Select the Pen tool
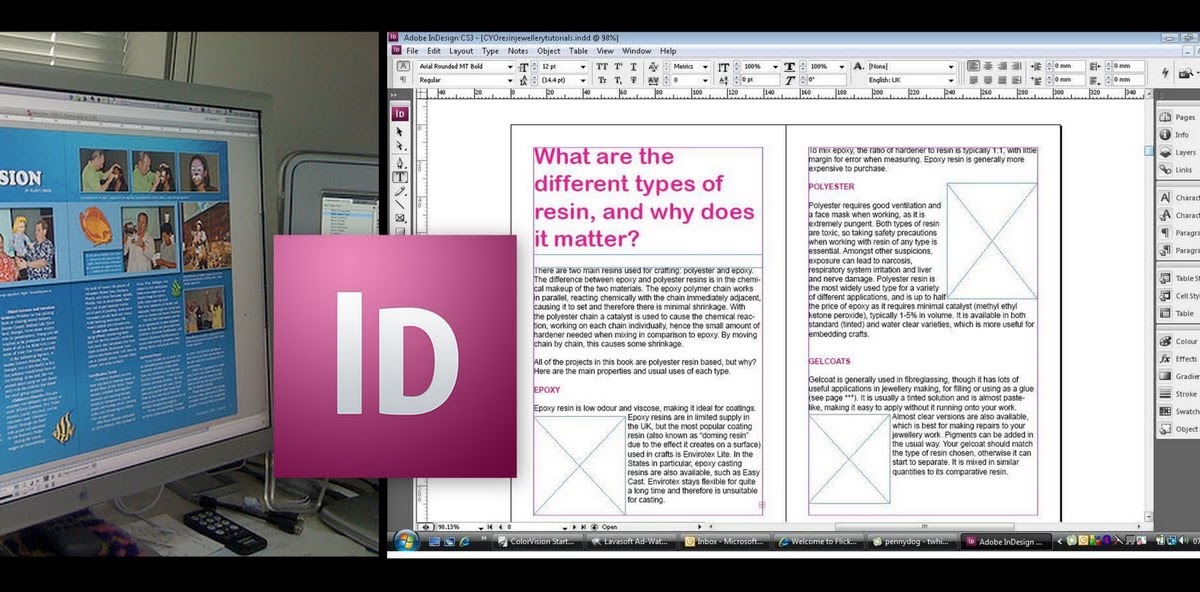Screen dimensions: 1200x592 click(400, 162)
